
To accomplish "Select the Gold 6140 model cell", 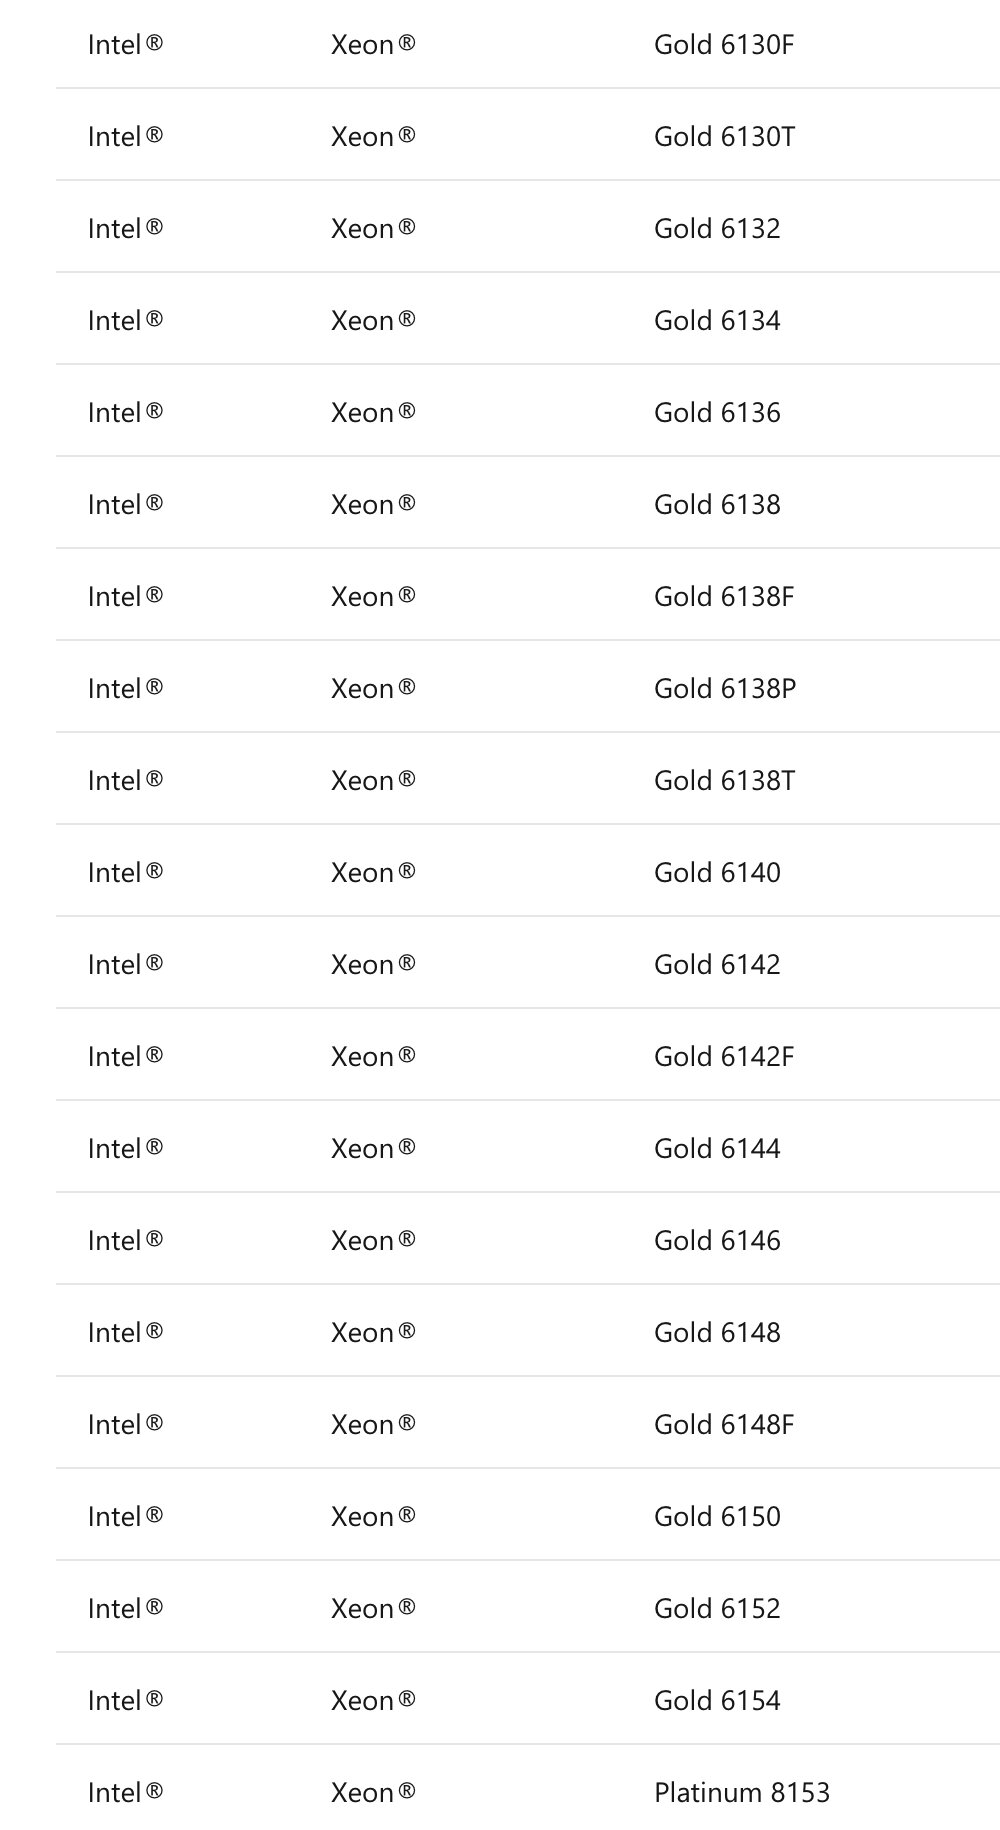I will (x=717, y=873).
